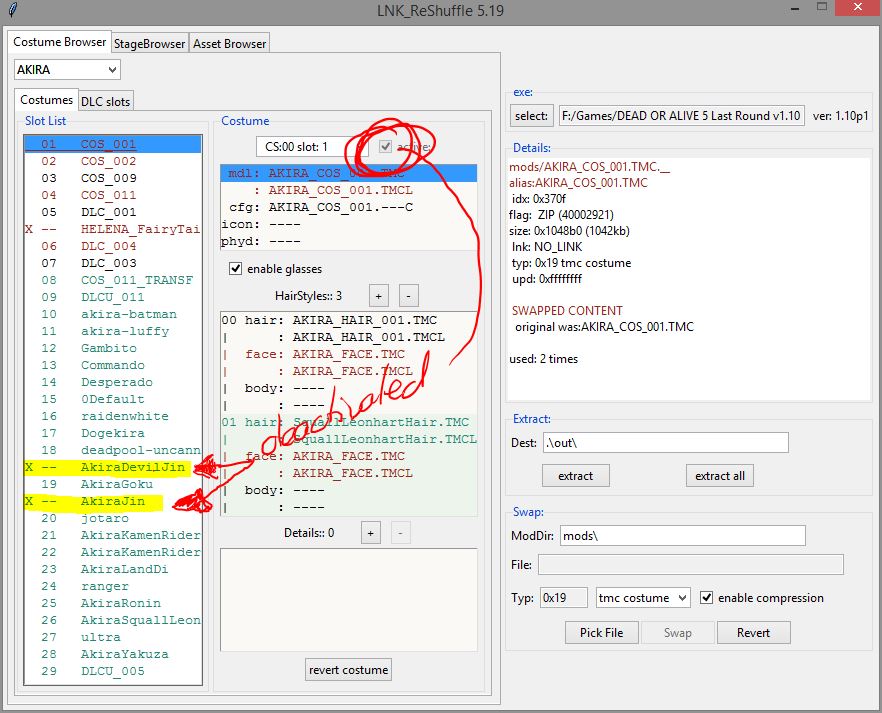Switch to DLC slots sub-tab
The image size is (882, 713).
[105, 101]
